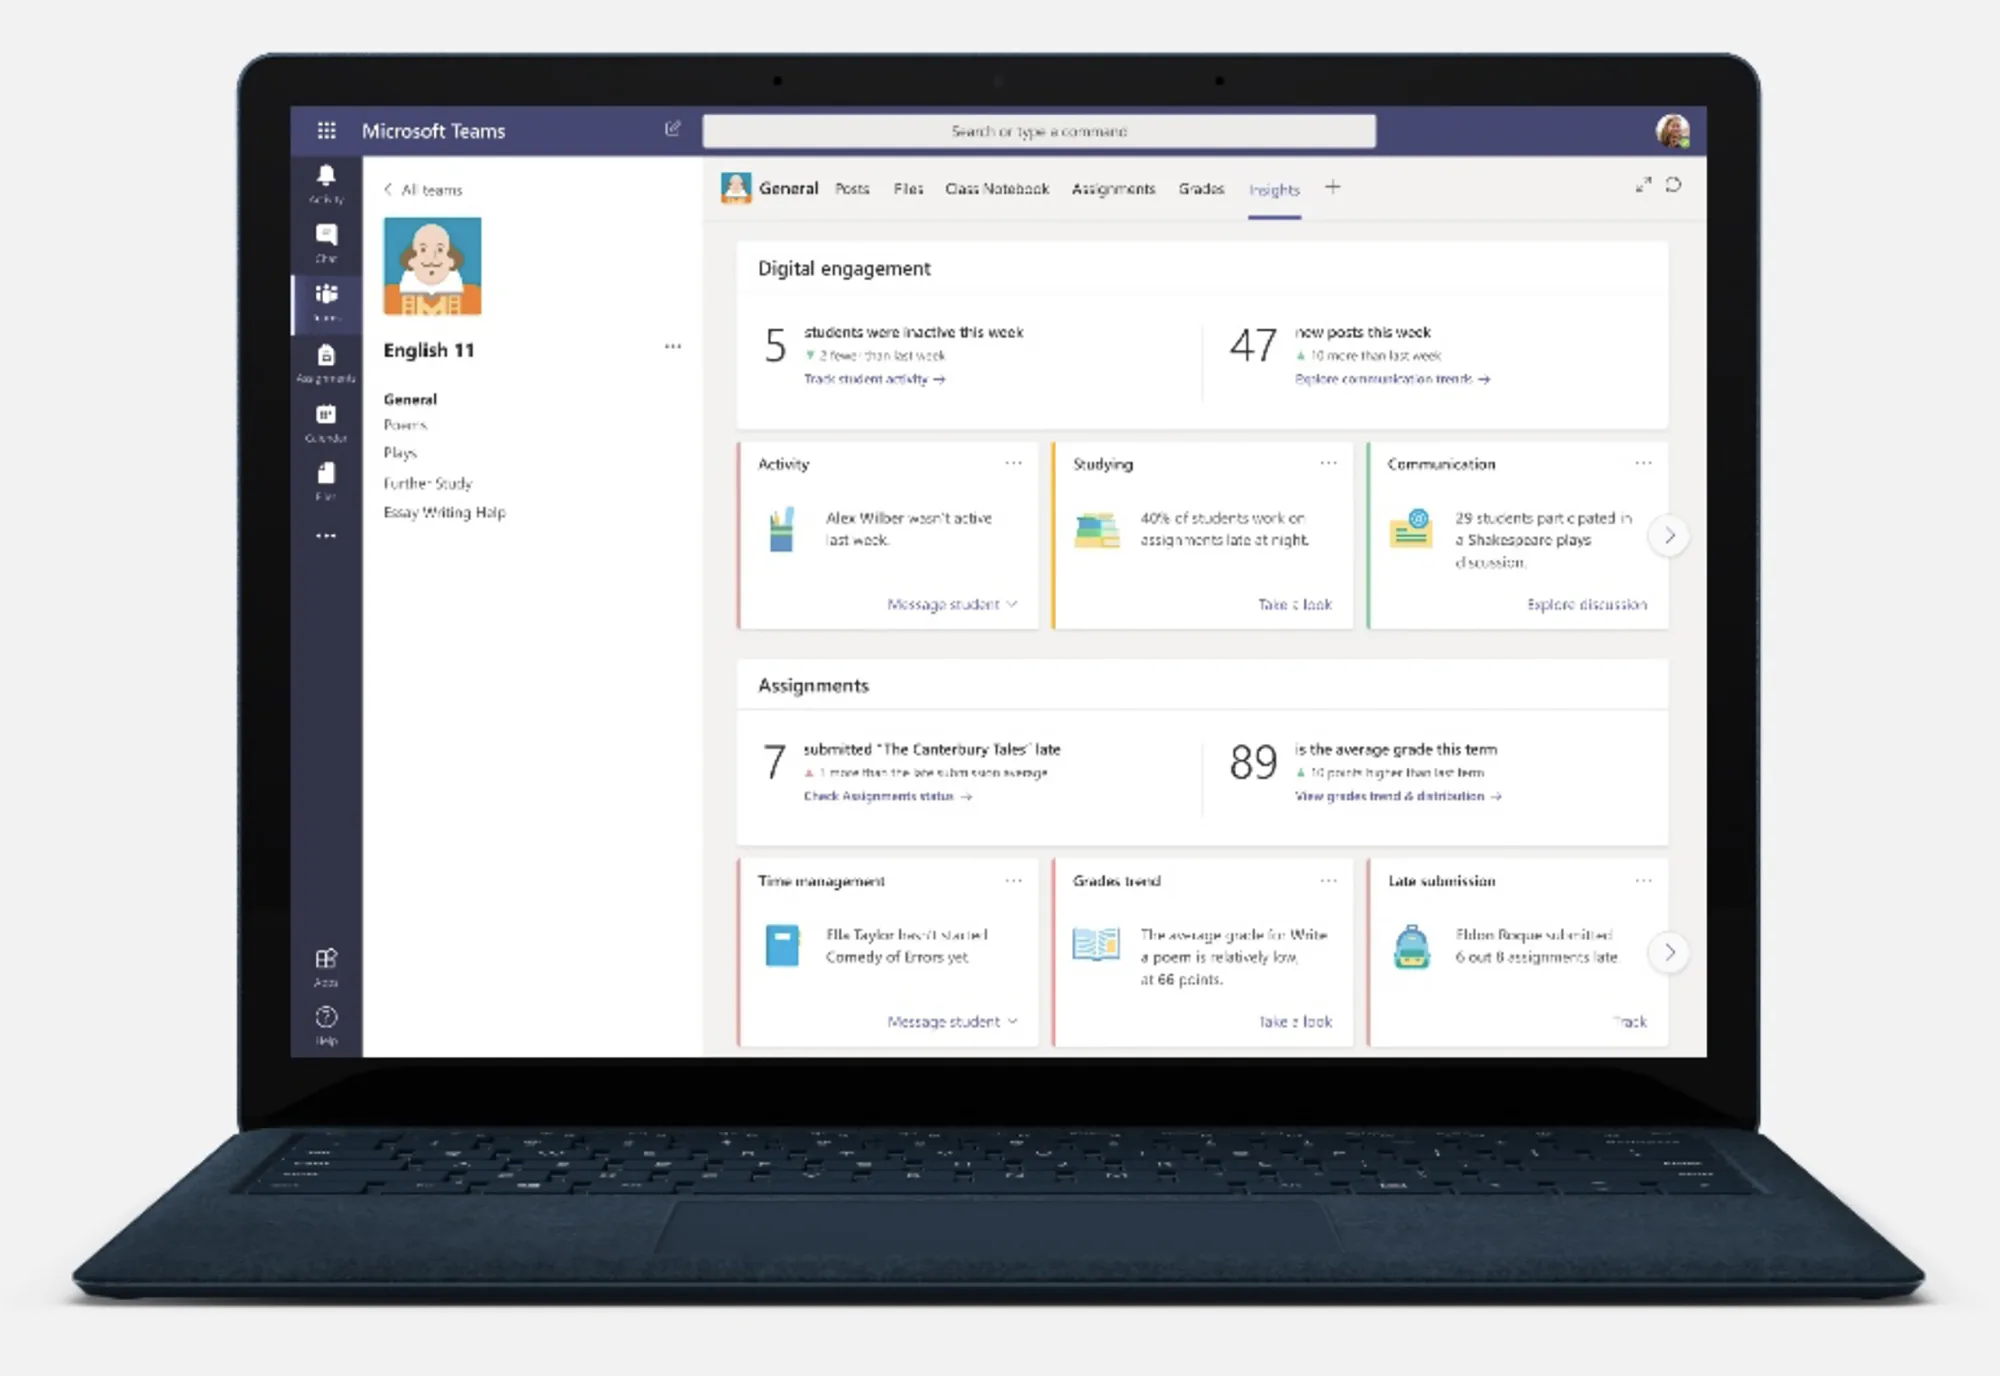This screenshot has width=2000, height=1376.
Task: Open Studying card more options
Action: 1328,463
